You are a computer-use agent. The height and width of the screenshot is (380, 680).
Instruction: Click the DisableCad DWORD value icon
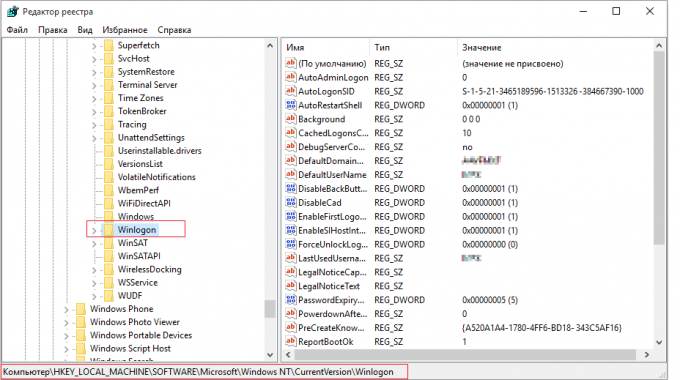[x=291, y=202]
